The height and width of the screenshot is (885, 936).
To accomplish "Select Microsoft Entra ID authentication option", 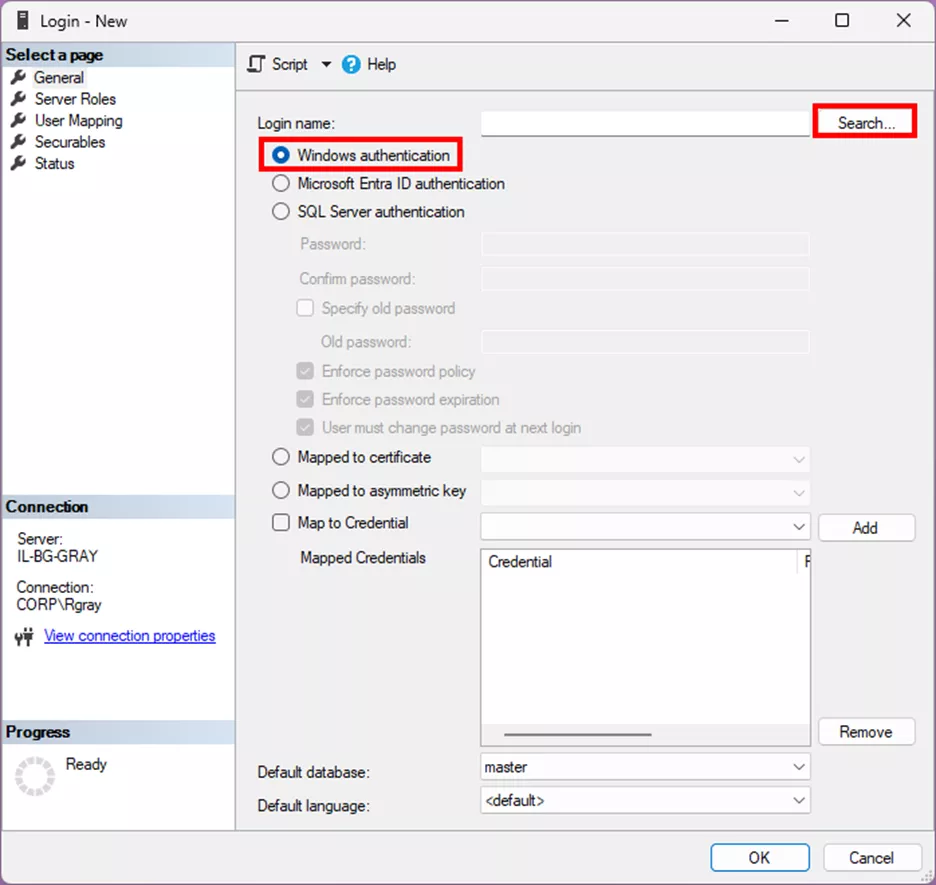I will (x=281, y=183).
